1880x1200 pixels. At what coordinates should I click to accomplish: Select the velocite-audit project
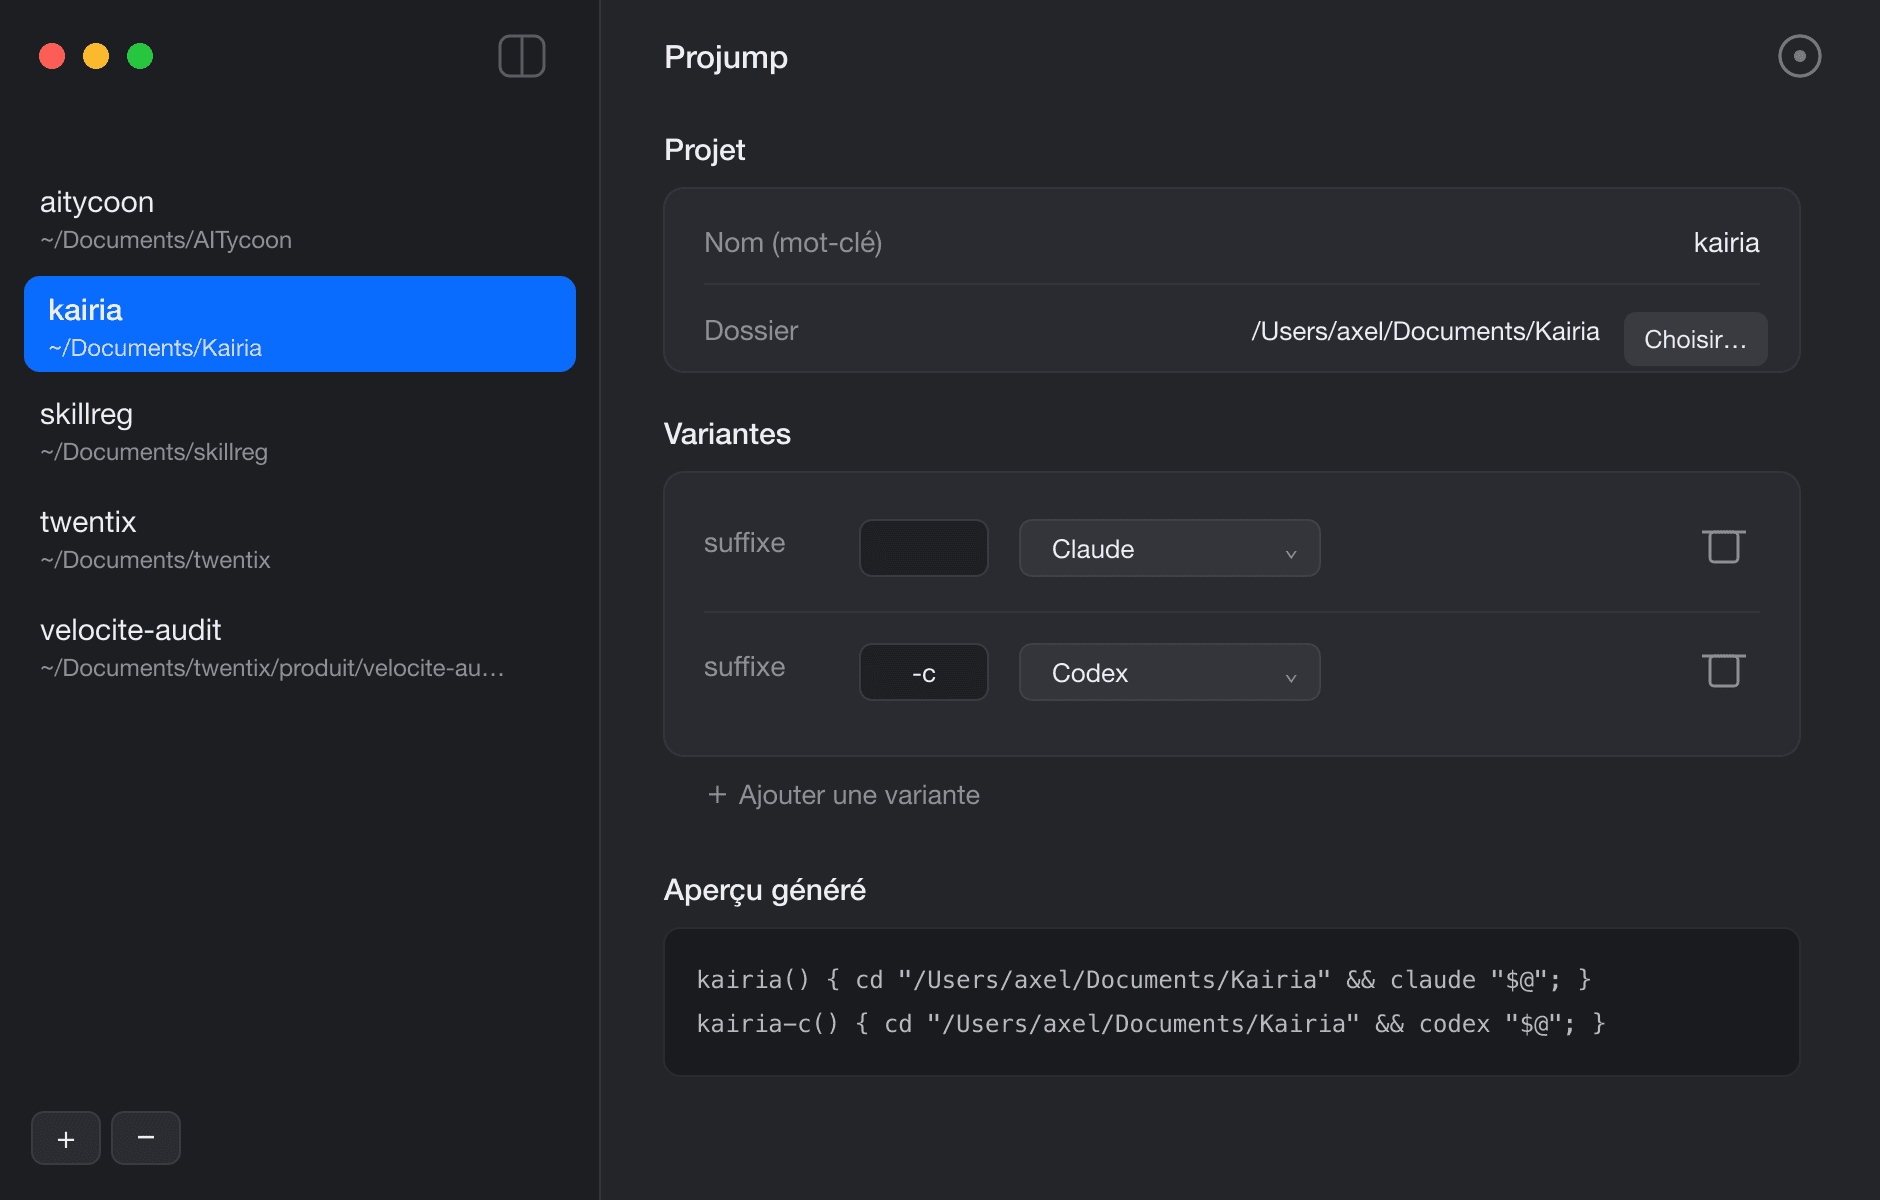(x=300, y=648)
